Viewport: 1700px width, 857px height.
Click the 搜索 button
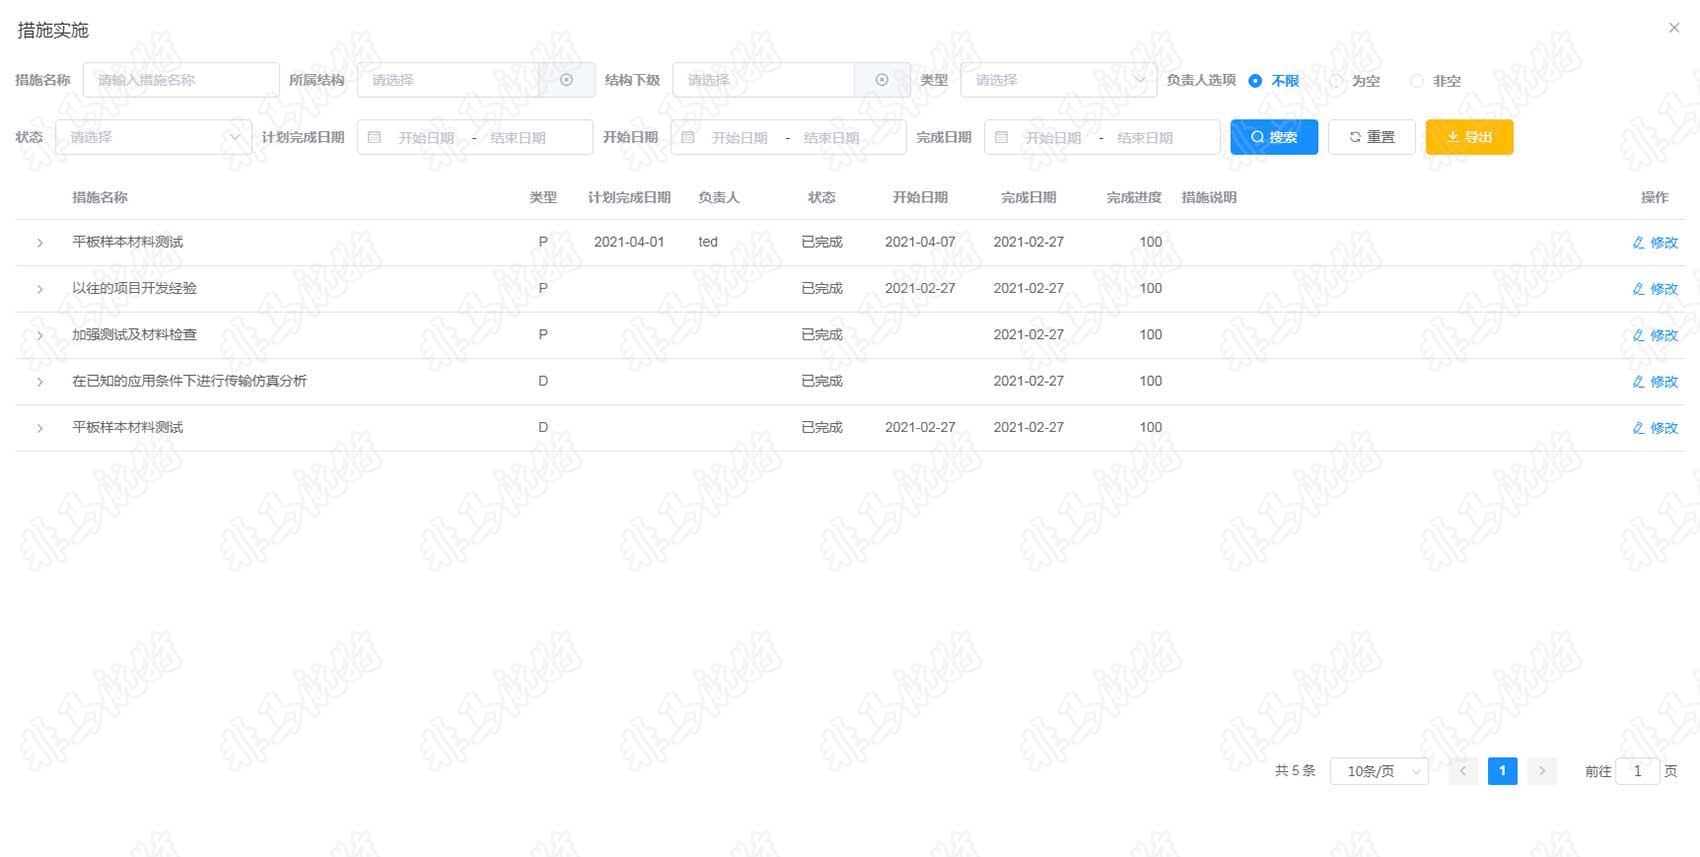click(x=1273, y=137)
